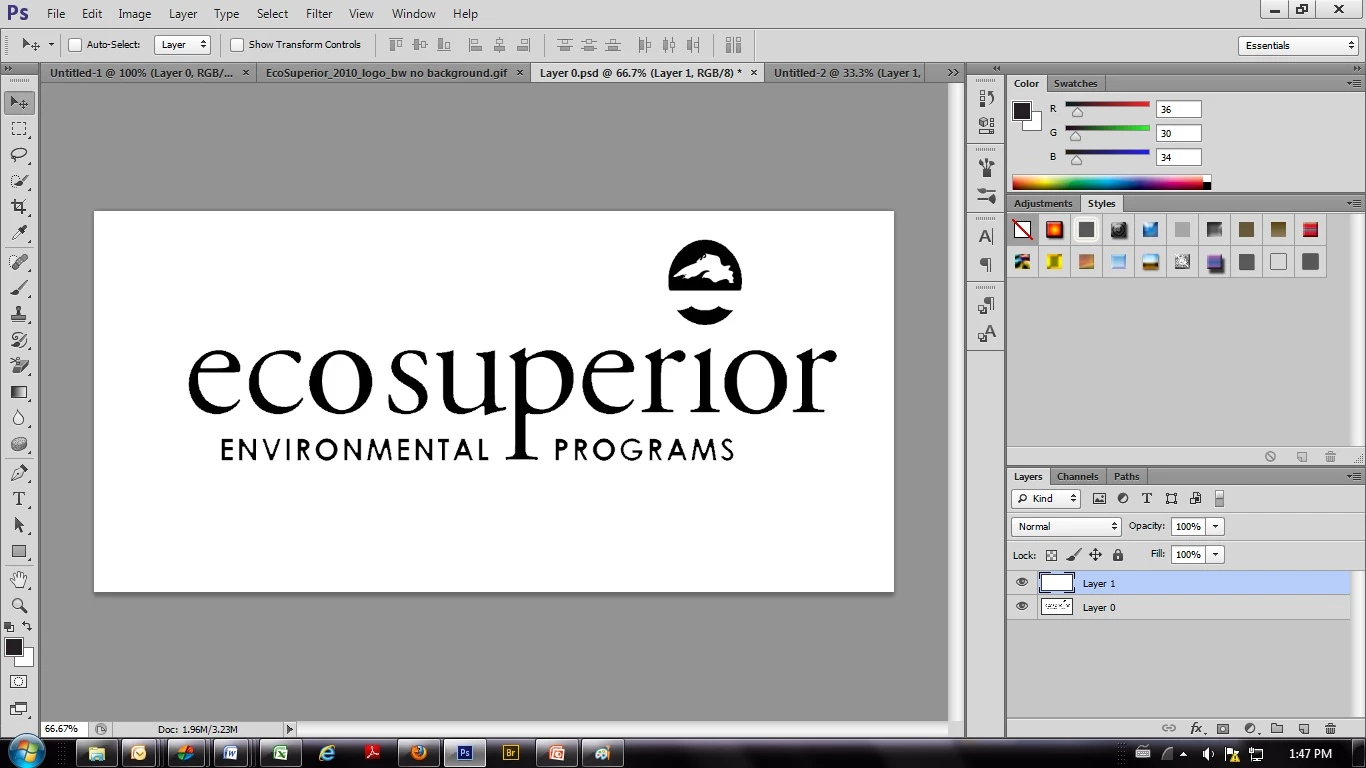Image resolution: width=1366 pixels, height=768 pixels.
Task: Toggle the layer filter switch
Action: [1219, 498]
